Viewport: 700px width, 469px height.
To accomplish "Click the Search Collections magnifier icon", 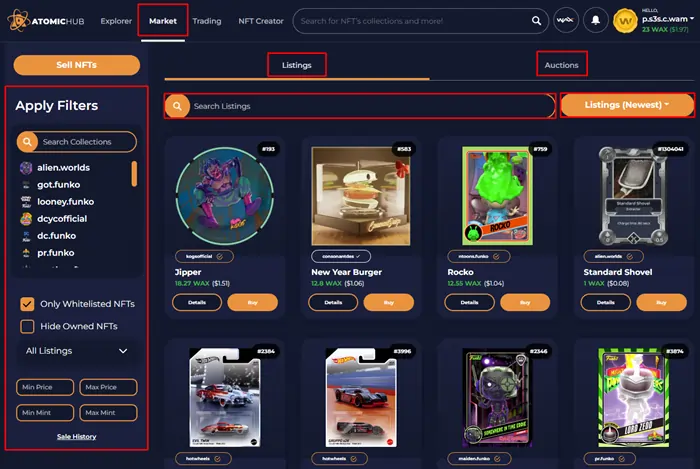I will tap(27, 142).
